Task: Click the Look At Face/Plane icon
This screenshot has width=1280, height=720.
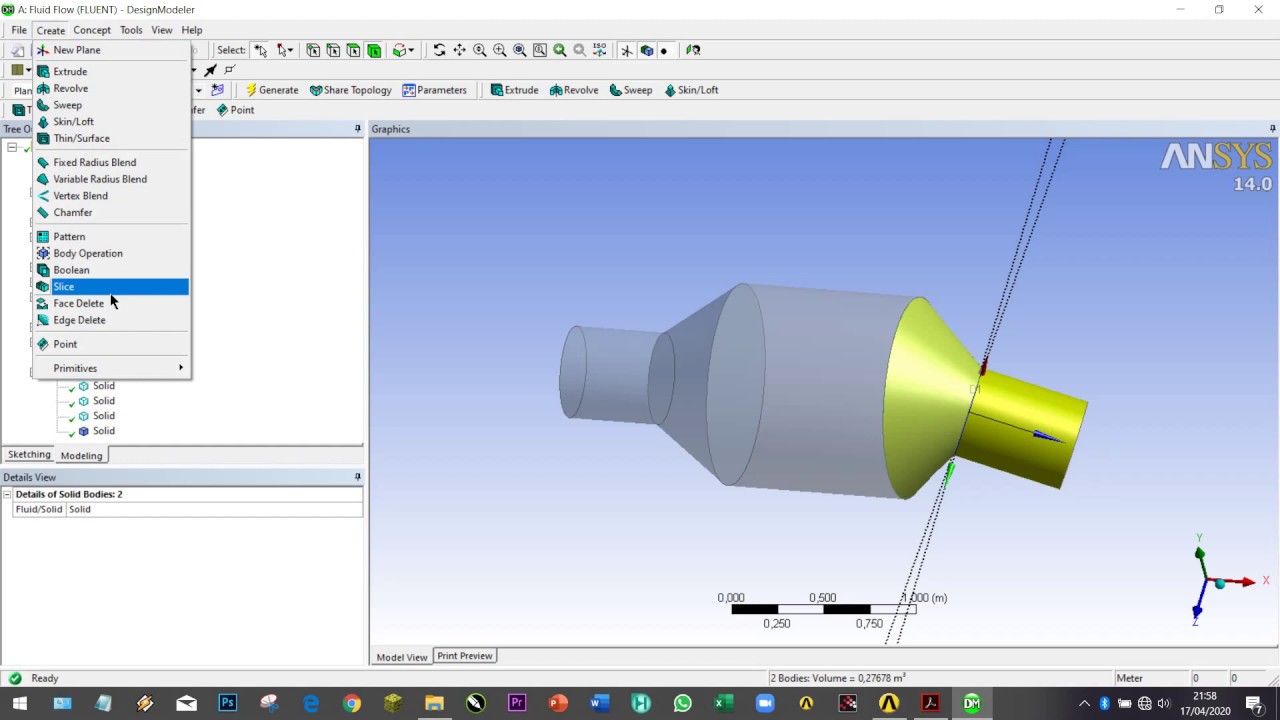Action: (x=694, y=50)
